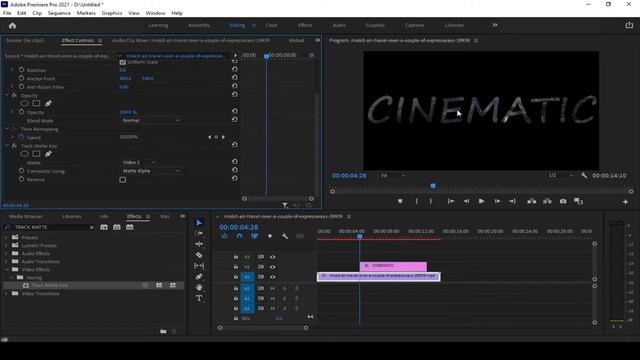
Task: Open the File menu
Action: [x=7, y=13]
